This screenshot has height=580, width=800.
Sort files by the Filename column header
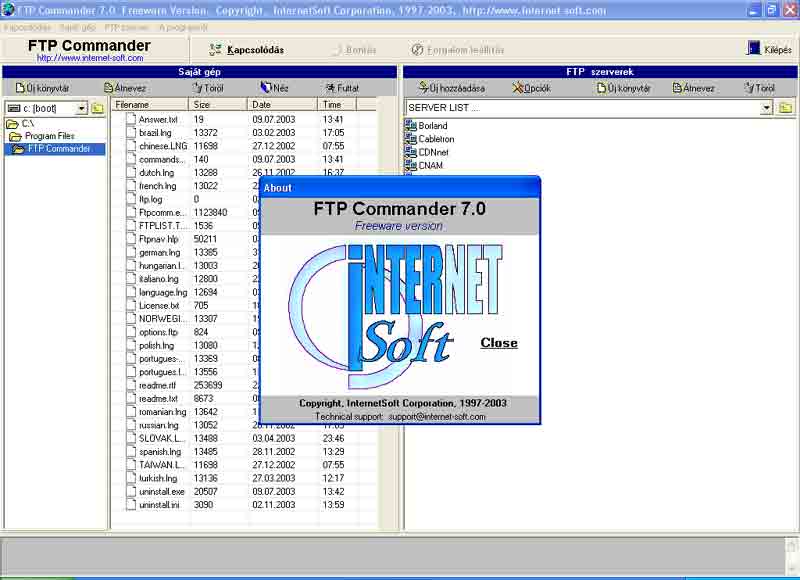pyautogui.click(x=151, y=105)
